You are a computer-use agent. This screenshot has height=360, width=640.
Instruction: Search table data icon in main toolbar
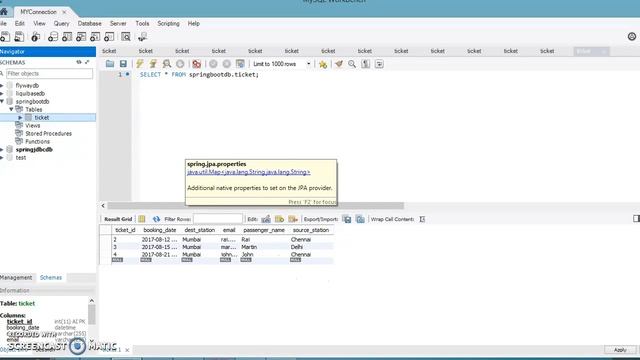click(126, 37)
